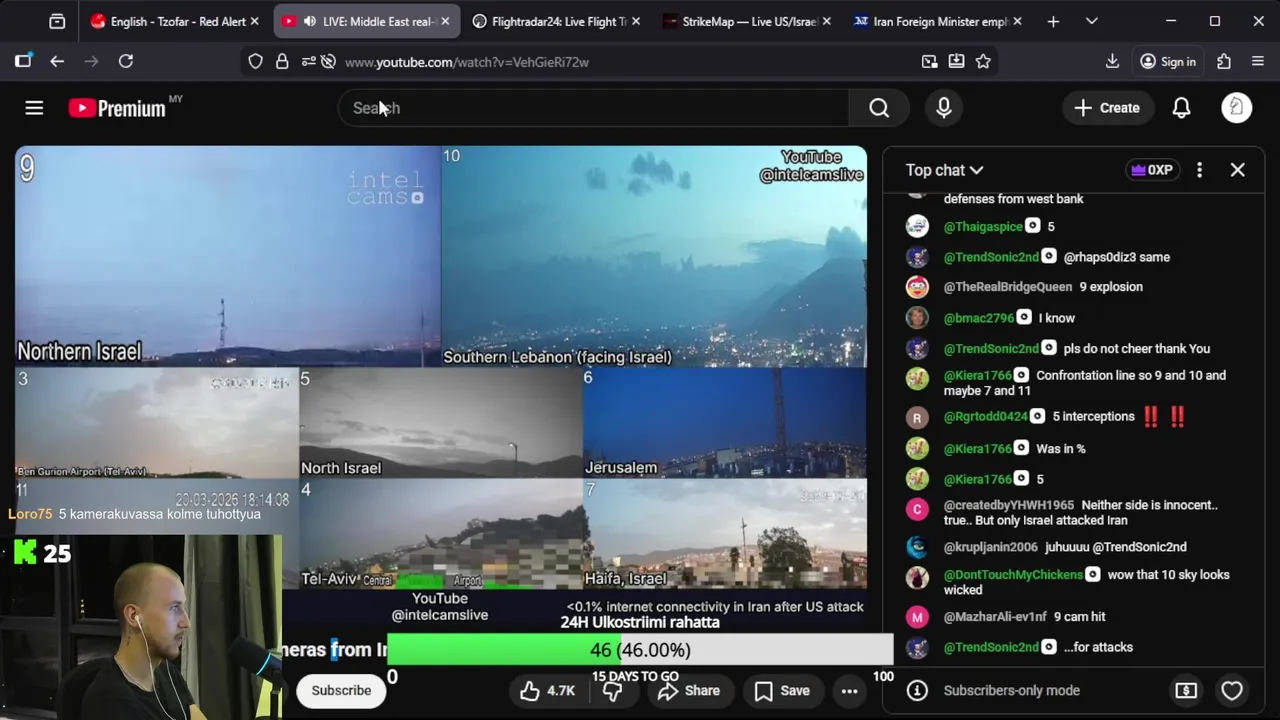The image size is (1280, 720).
Task: Click username @TheRealBridgeQueen in chat
Action: coord(1007,287)
